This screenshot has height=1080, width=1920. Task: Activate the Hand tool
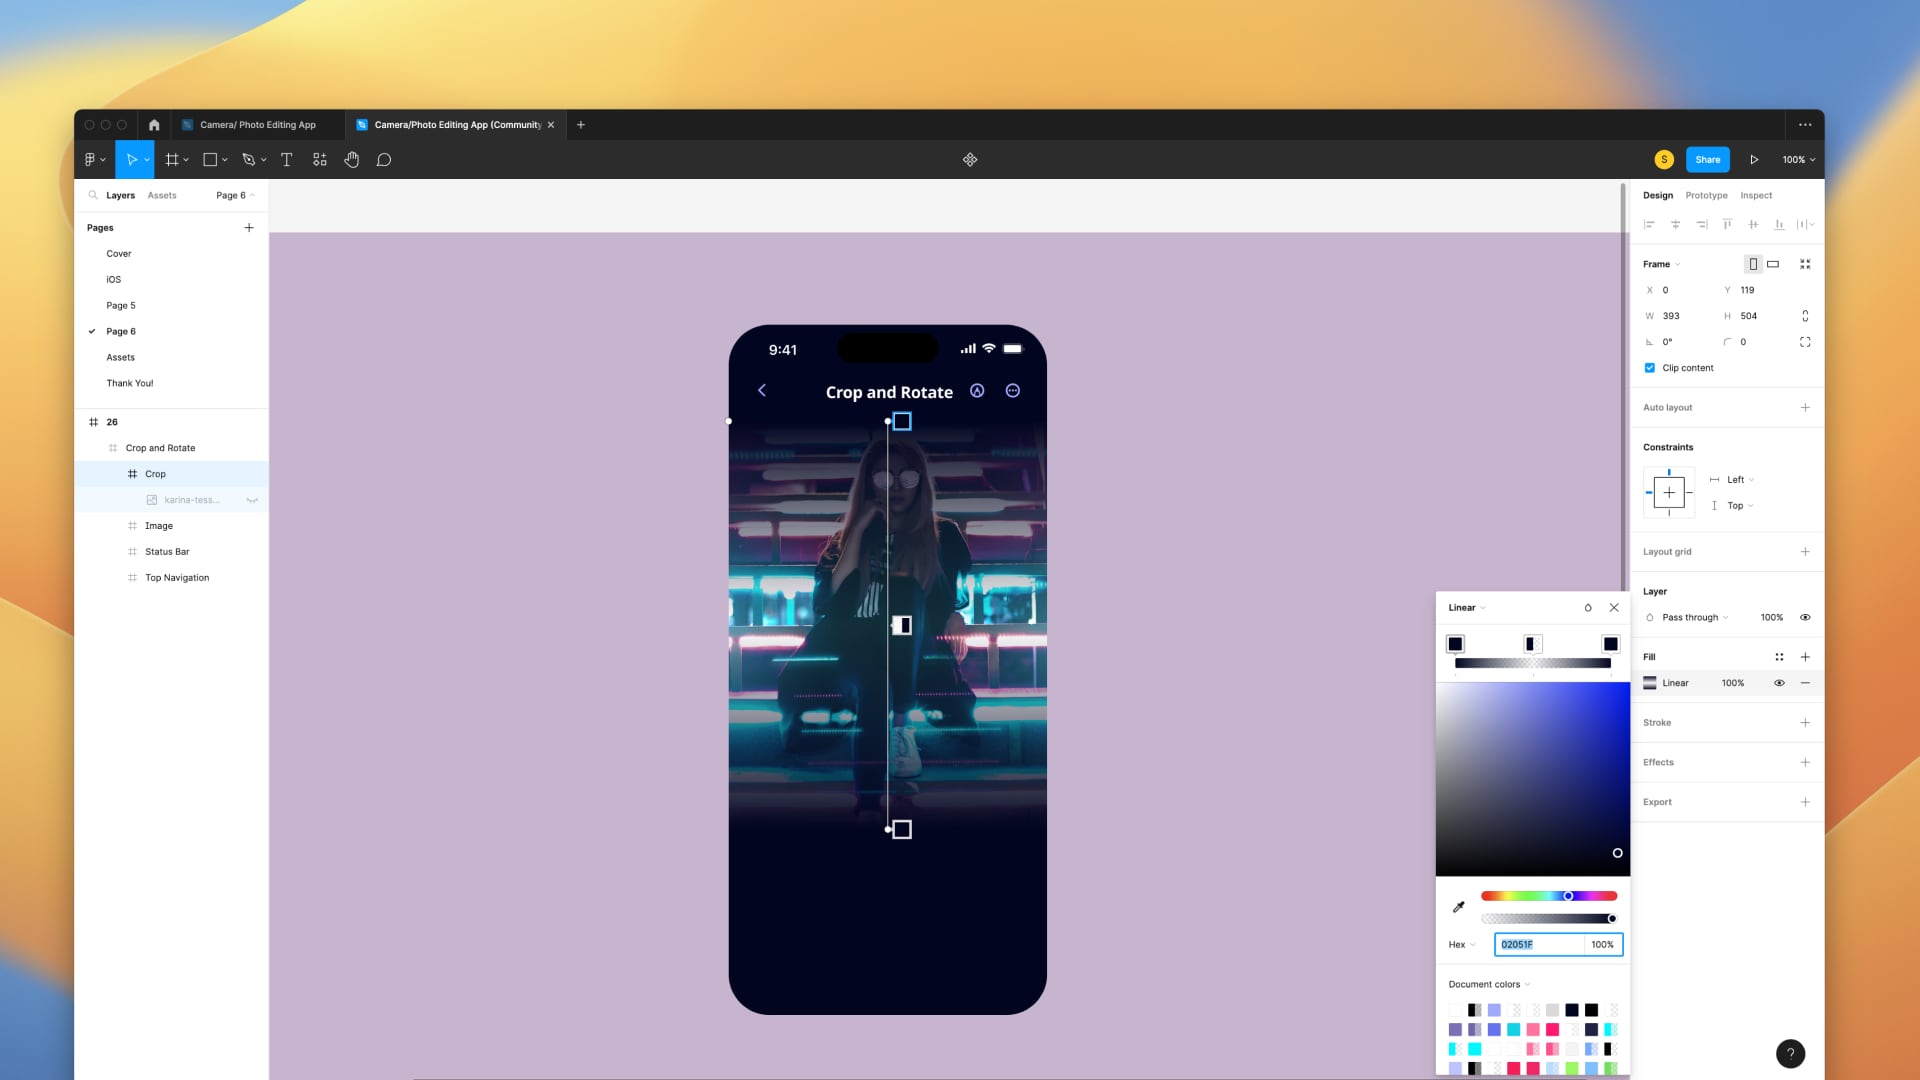click(x=351, y=159)
